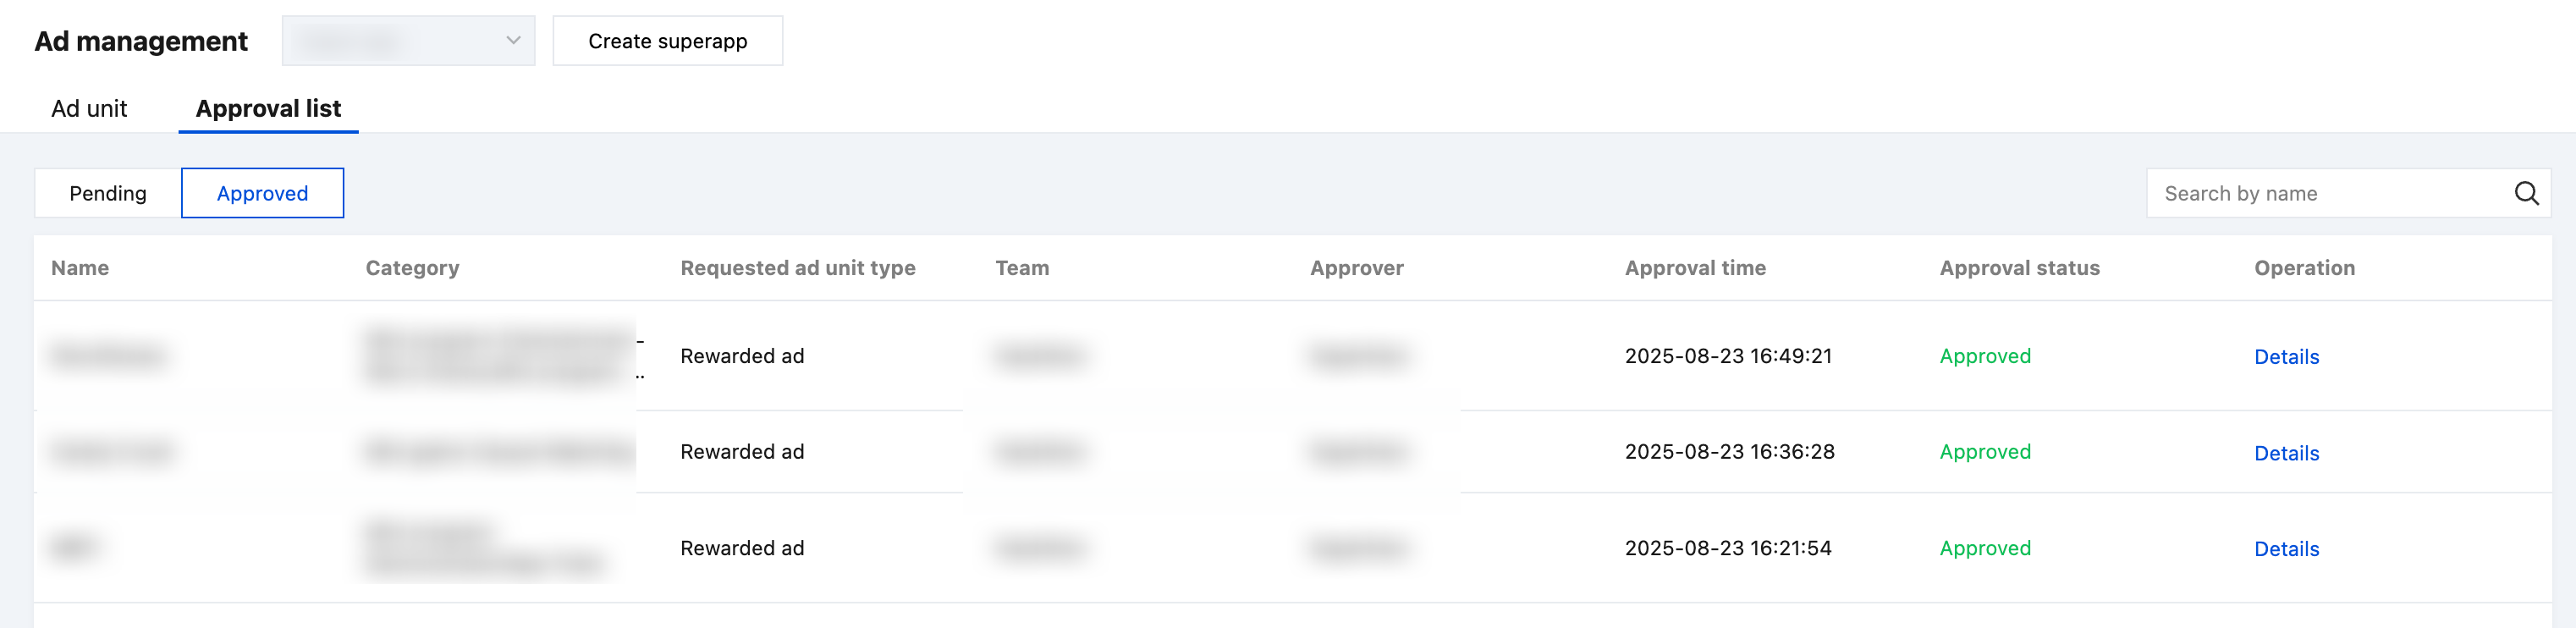Click Rewarded ad in the second row
2576x628 pixels.
point(742,452)
